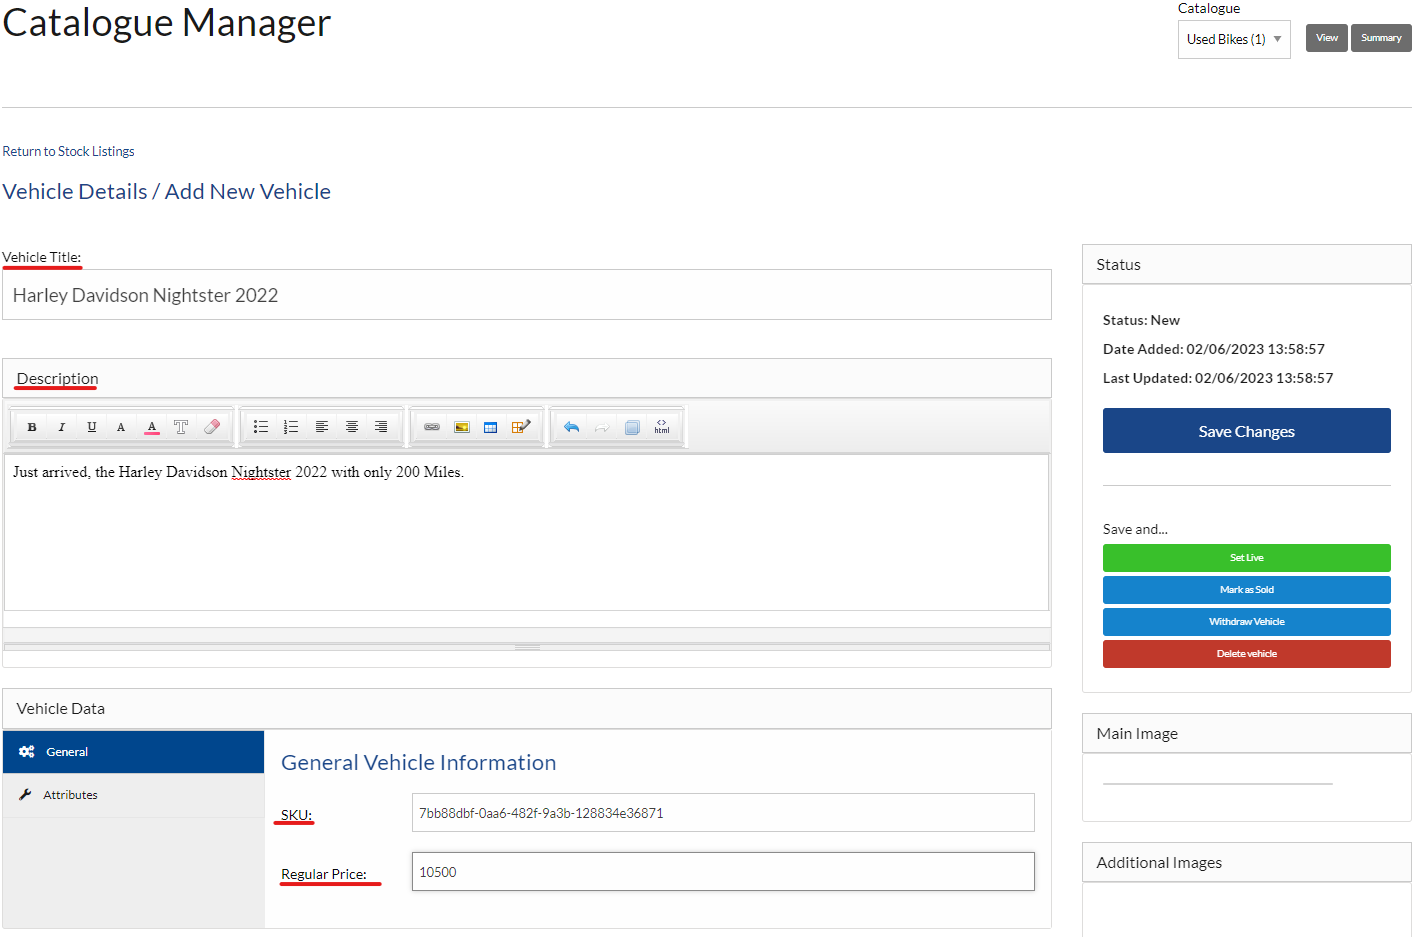Click the undo arrow icon
The height and width of the screenshot is (937, 1423).
572,427
